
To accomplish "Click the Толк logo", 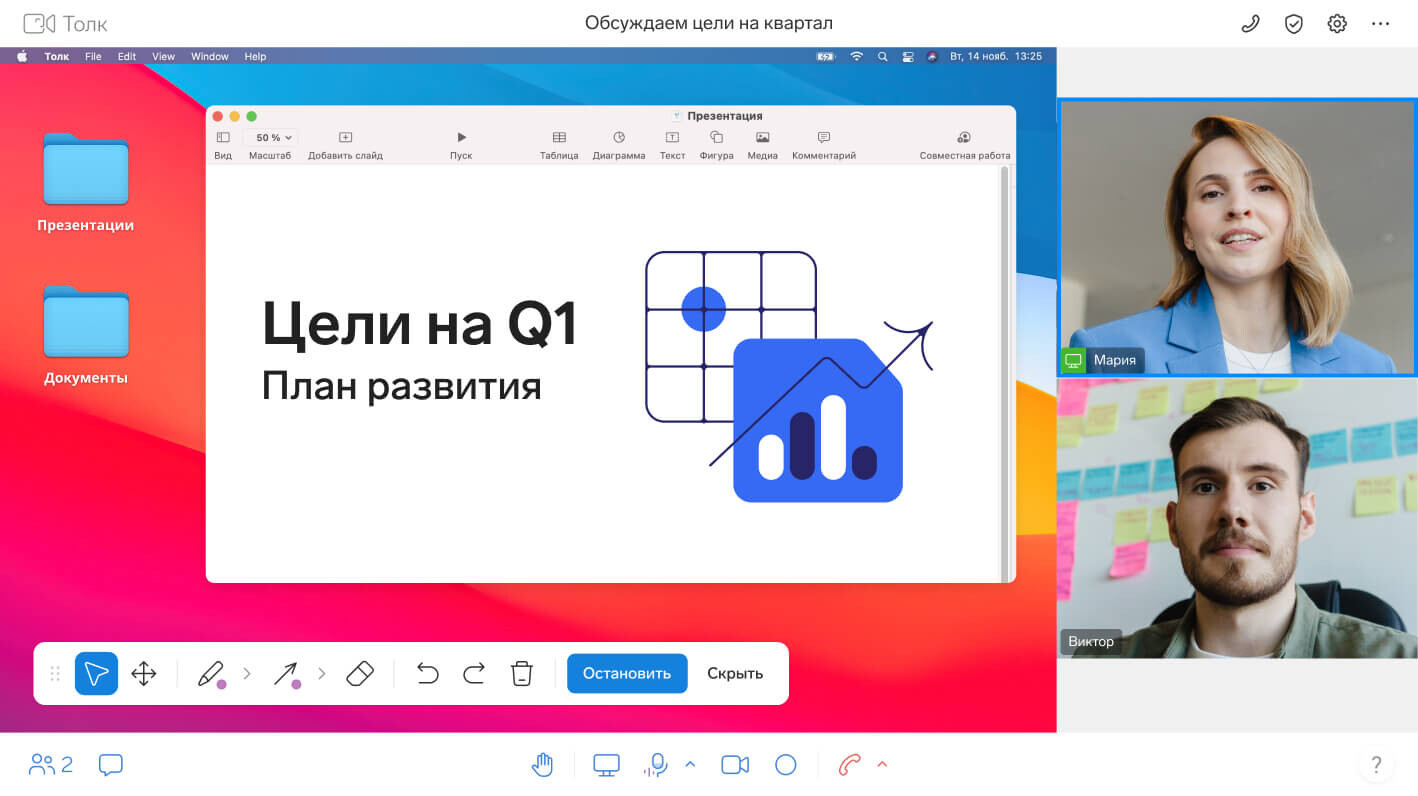I will pos(65,24).
